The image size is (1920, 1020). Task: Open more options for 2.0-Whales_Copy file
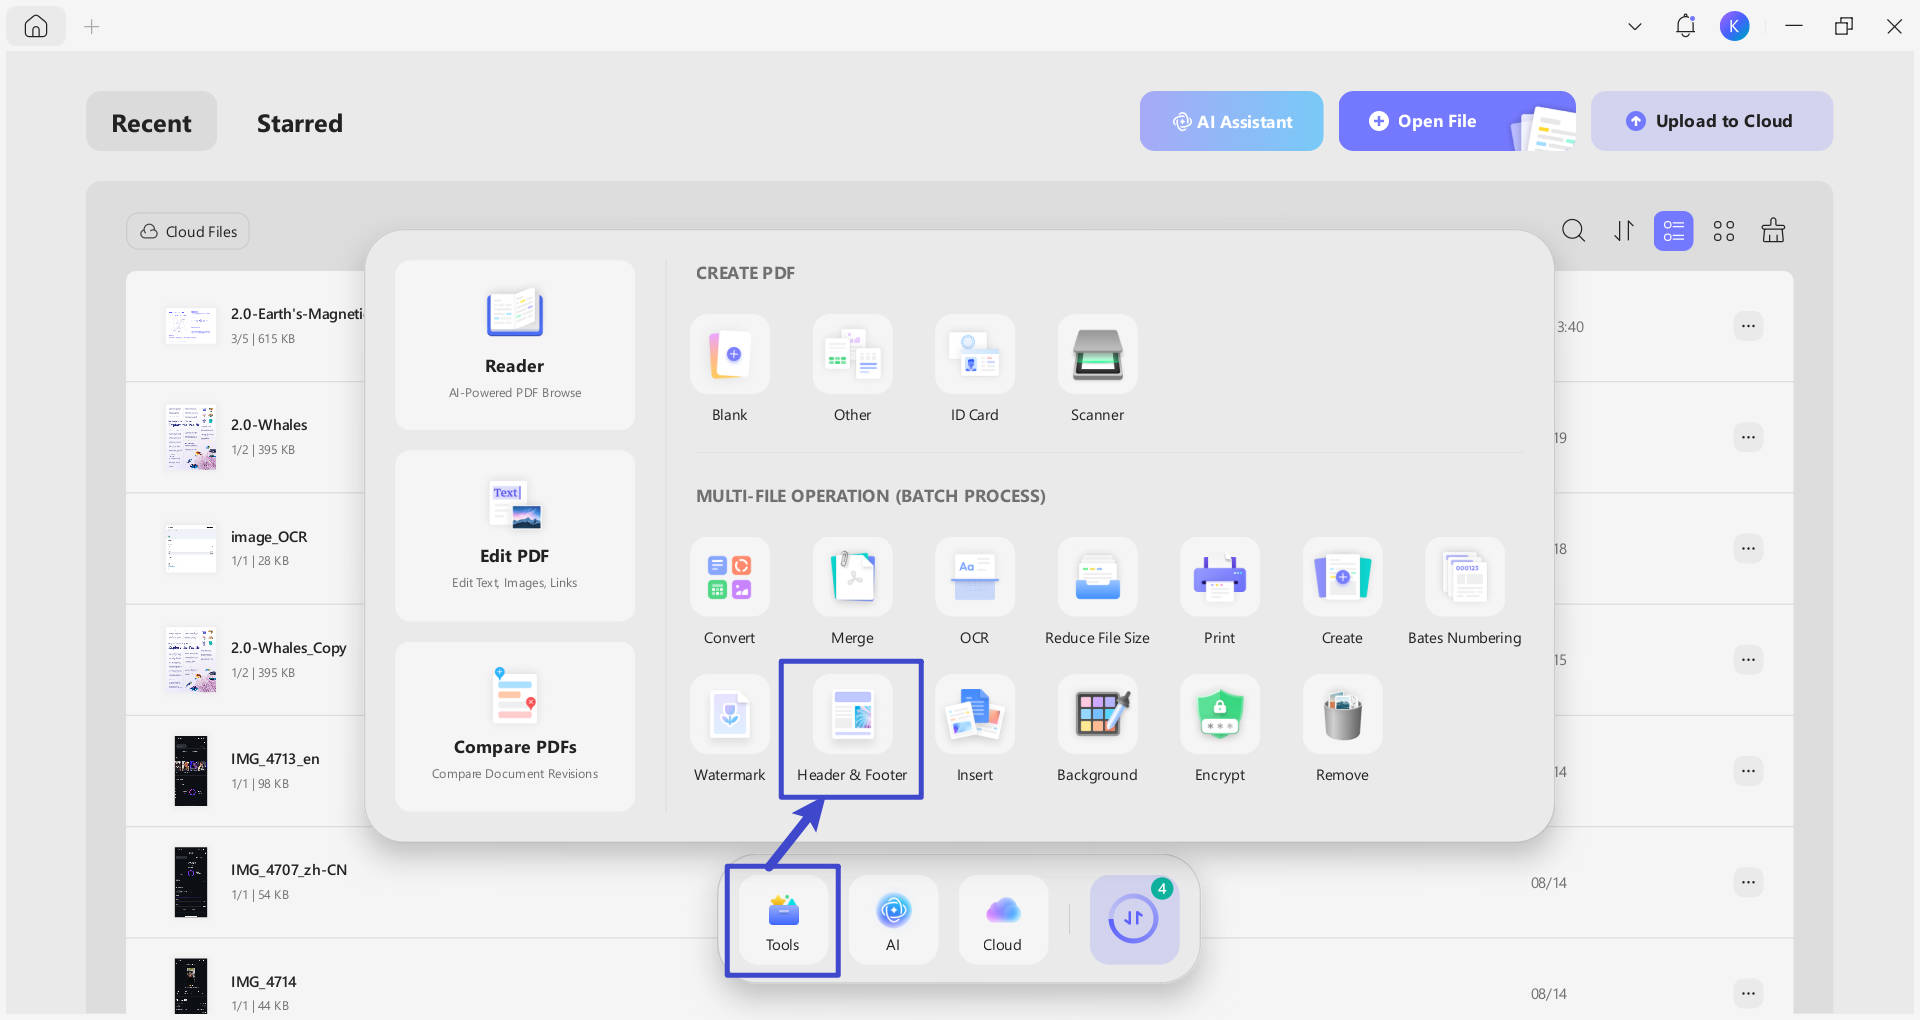click(1748, 659)
